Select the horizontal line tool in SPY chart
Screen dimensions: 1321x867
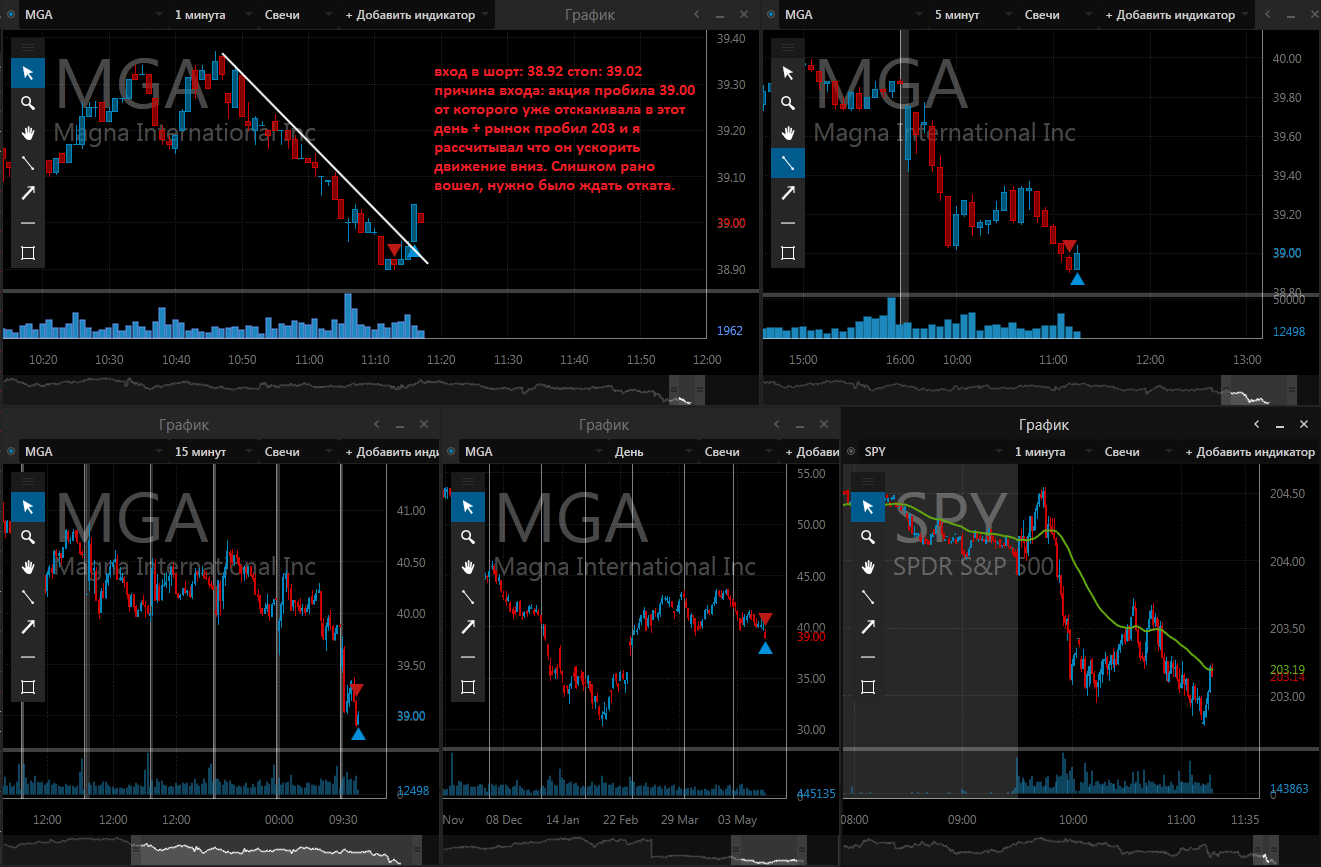click(868, 657)
